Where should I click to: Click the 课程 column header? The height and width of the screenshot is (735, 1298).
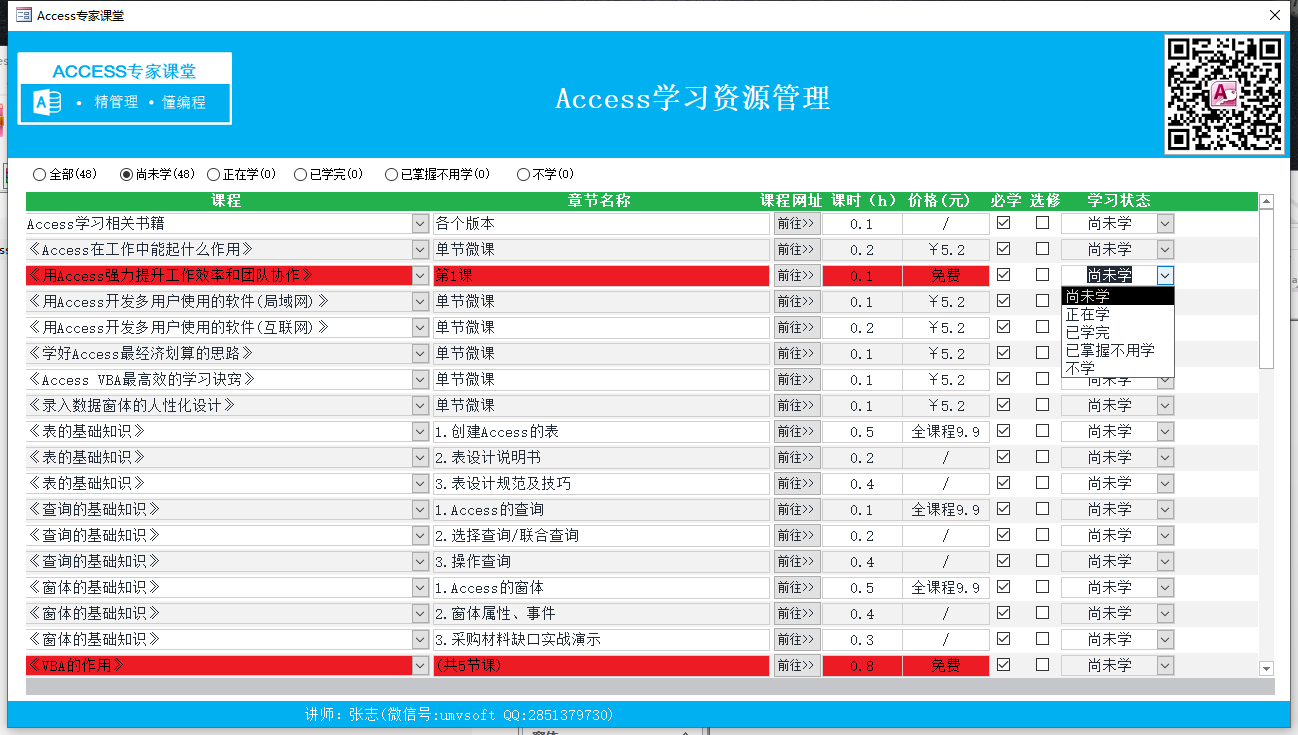(226, 201)
